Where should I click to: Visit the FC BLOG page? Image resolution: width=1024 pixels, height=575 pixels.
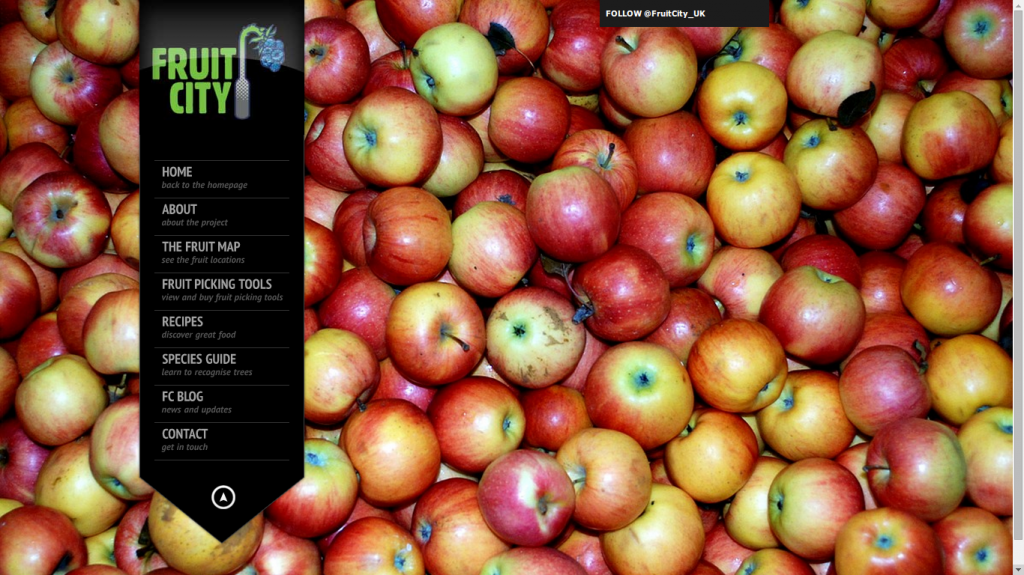pyautogui.click(x=221, y=403)
